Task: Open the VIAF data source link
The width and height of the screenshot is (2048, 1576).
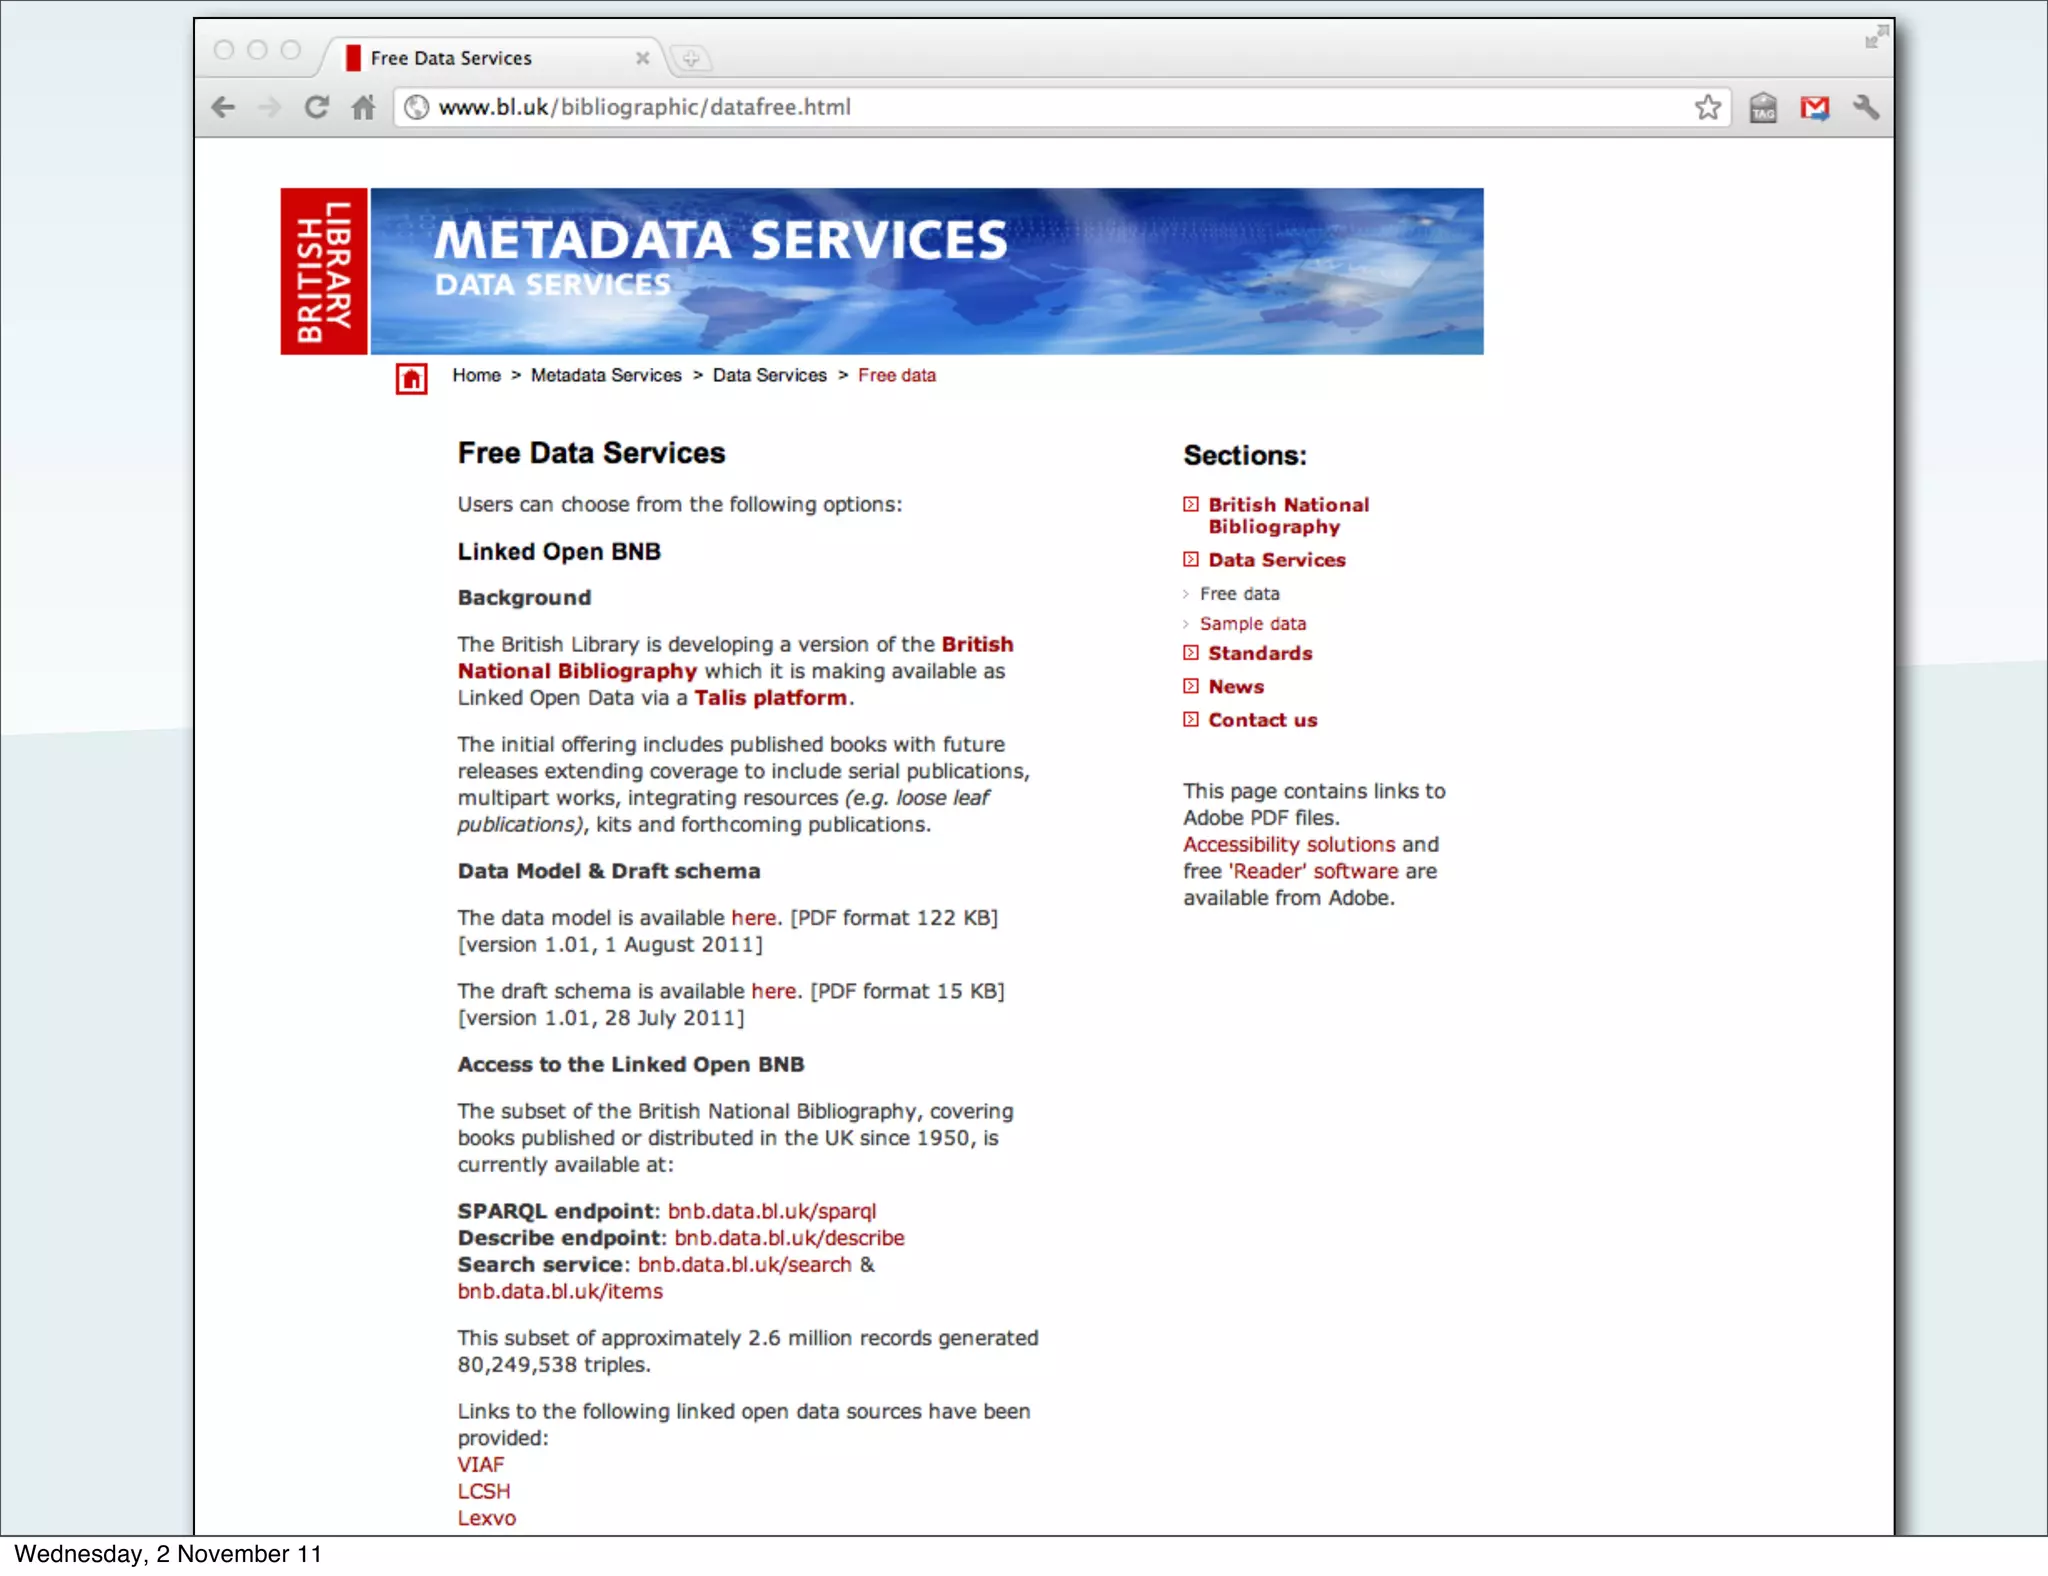Action: 481,1465
